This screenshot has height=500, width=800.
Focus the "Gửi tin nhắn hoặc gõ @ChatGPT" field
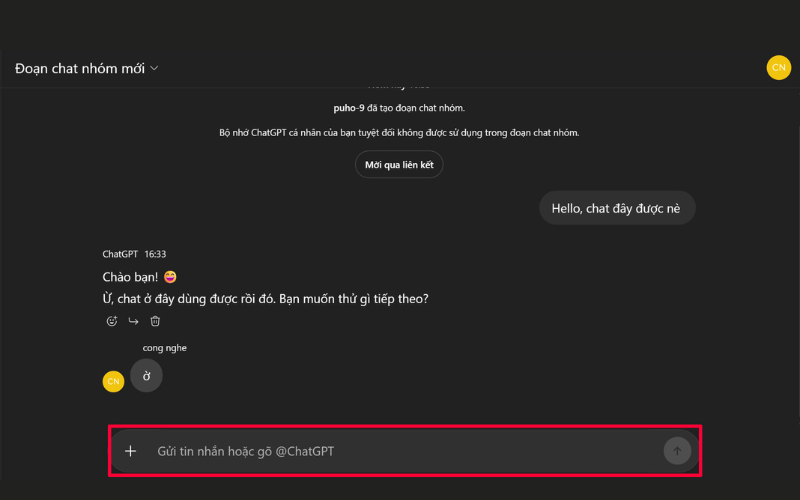click(x=400, y=451)
